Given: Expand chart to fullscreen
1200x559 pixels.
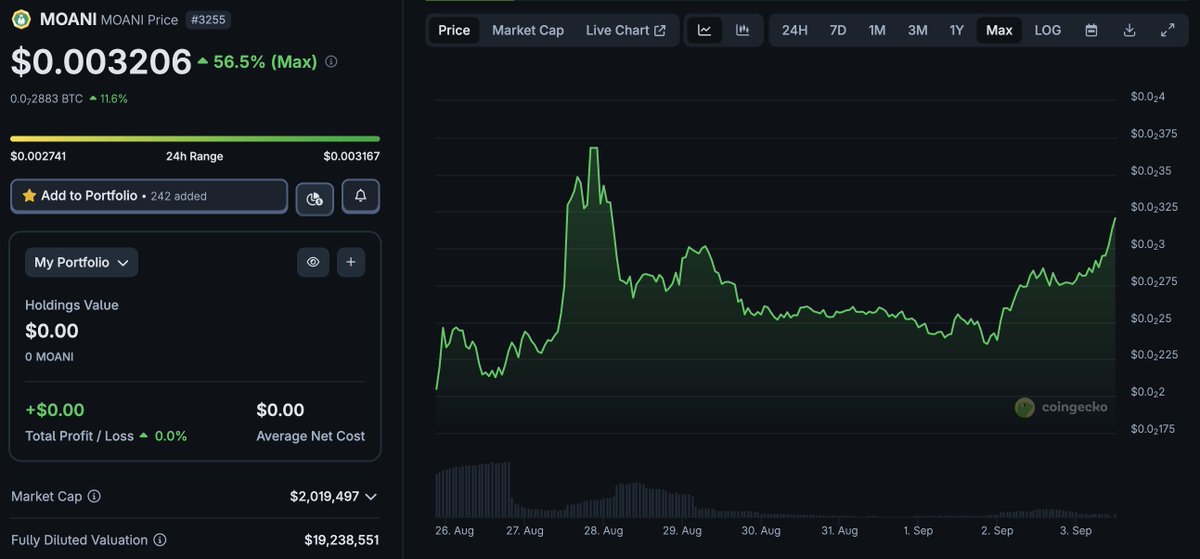Looking at the screenshot, I should (1168, 30).
